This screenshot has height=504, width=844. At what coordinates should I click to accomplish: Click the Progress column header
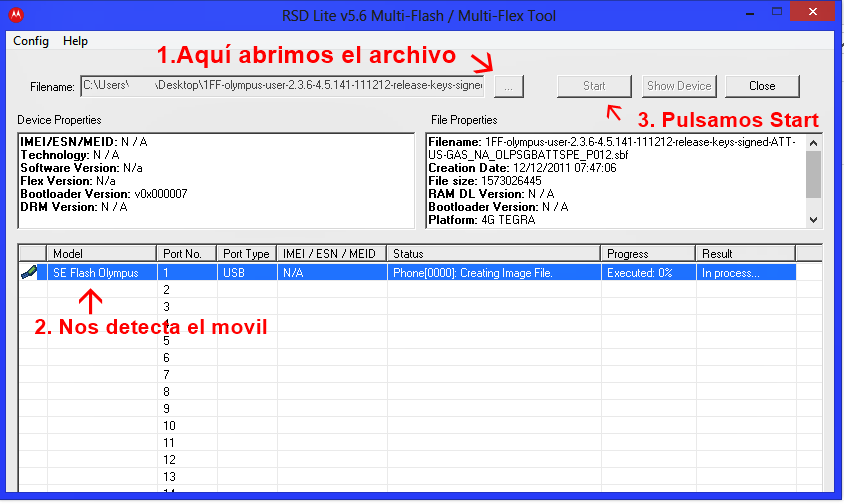648,254
